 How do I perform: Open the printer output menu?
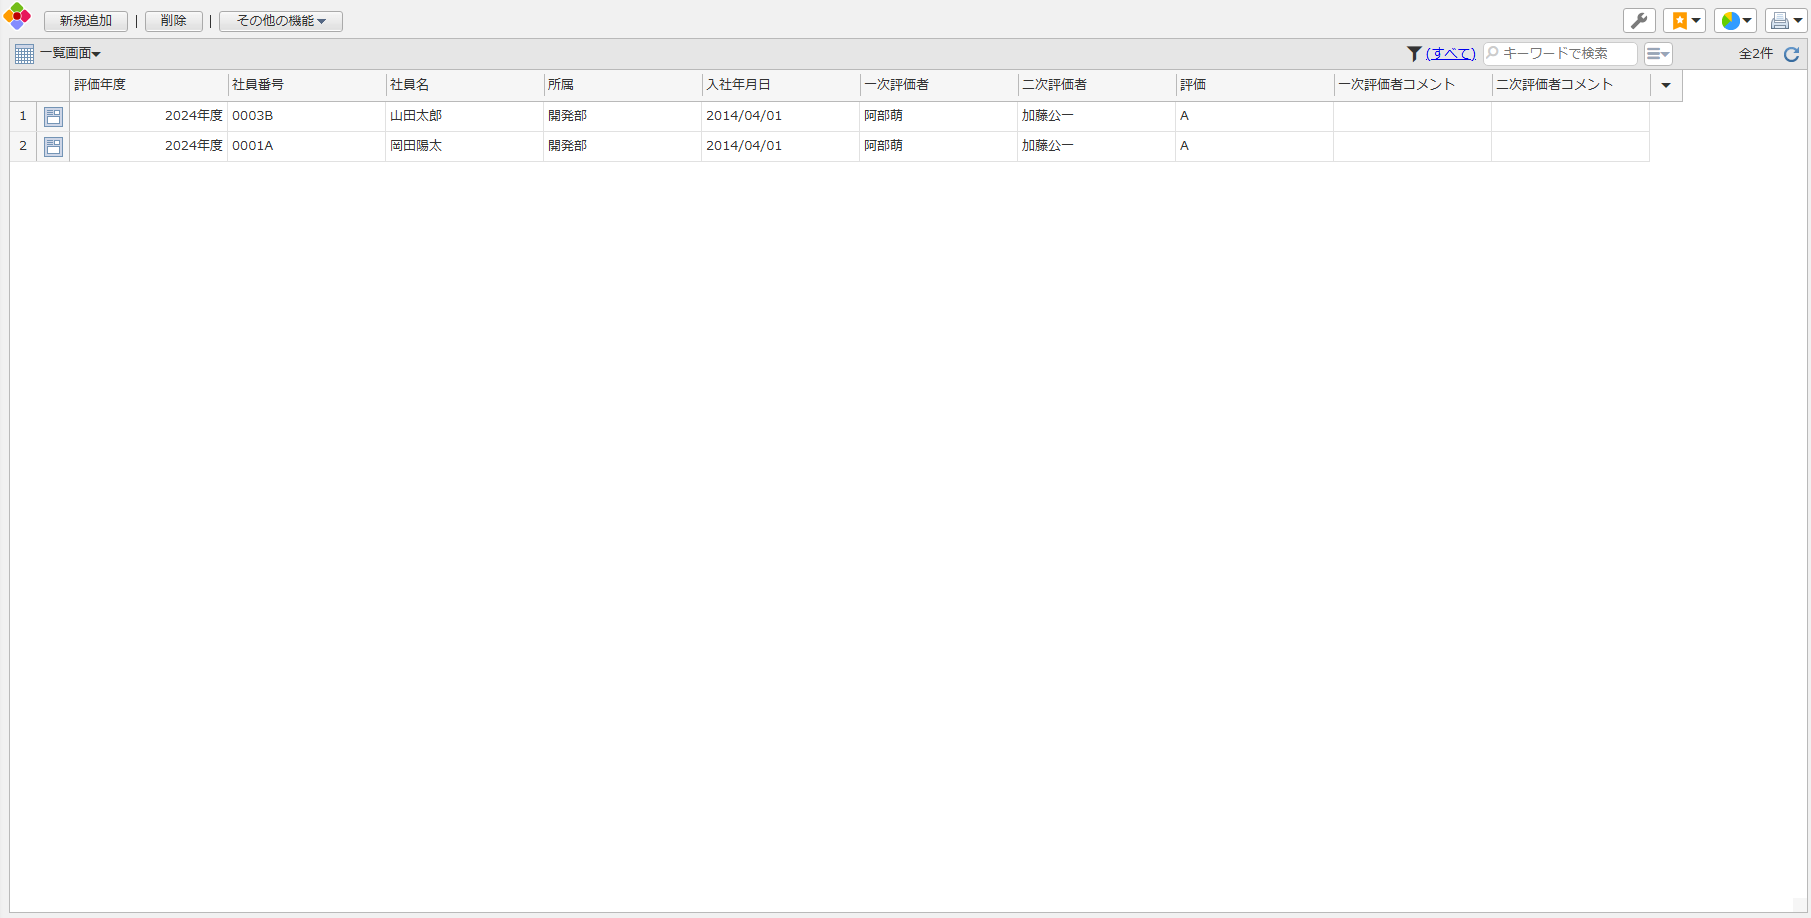(x=1785, y=21)
